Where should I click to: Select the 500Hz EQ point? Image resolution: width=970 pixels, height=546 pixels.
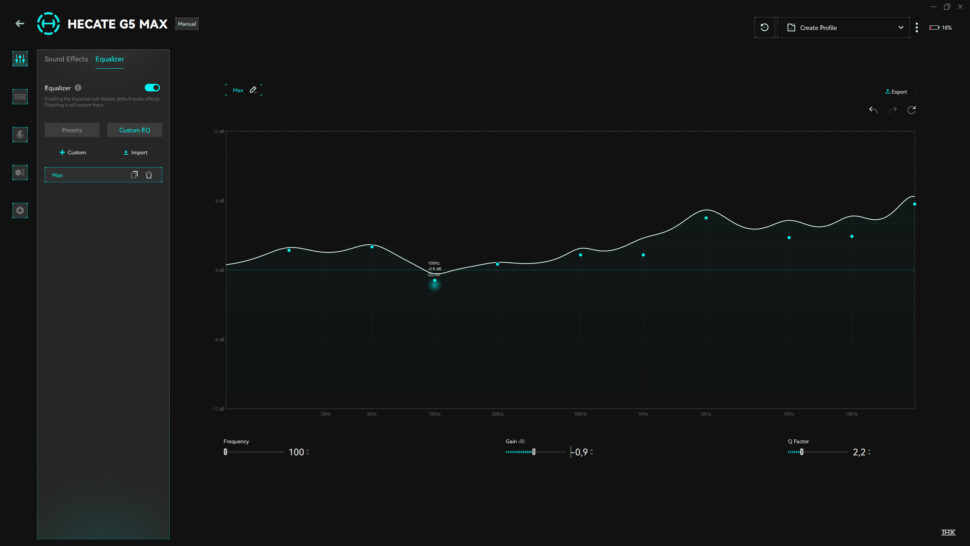580,255
